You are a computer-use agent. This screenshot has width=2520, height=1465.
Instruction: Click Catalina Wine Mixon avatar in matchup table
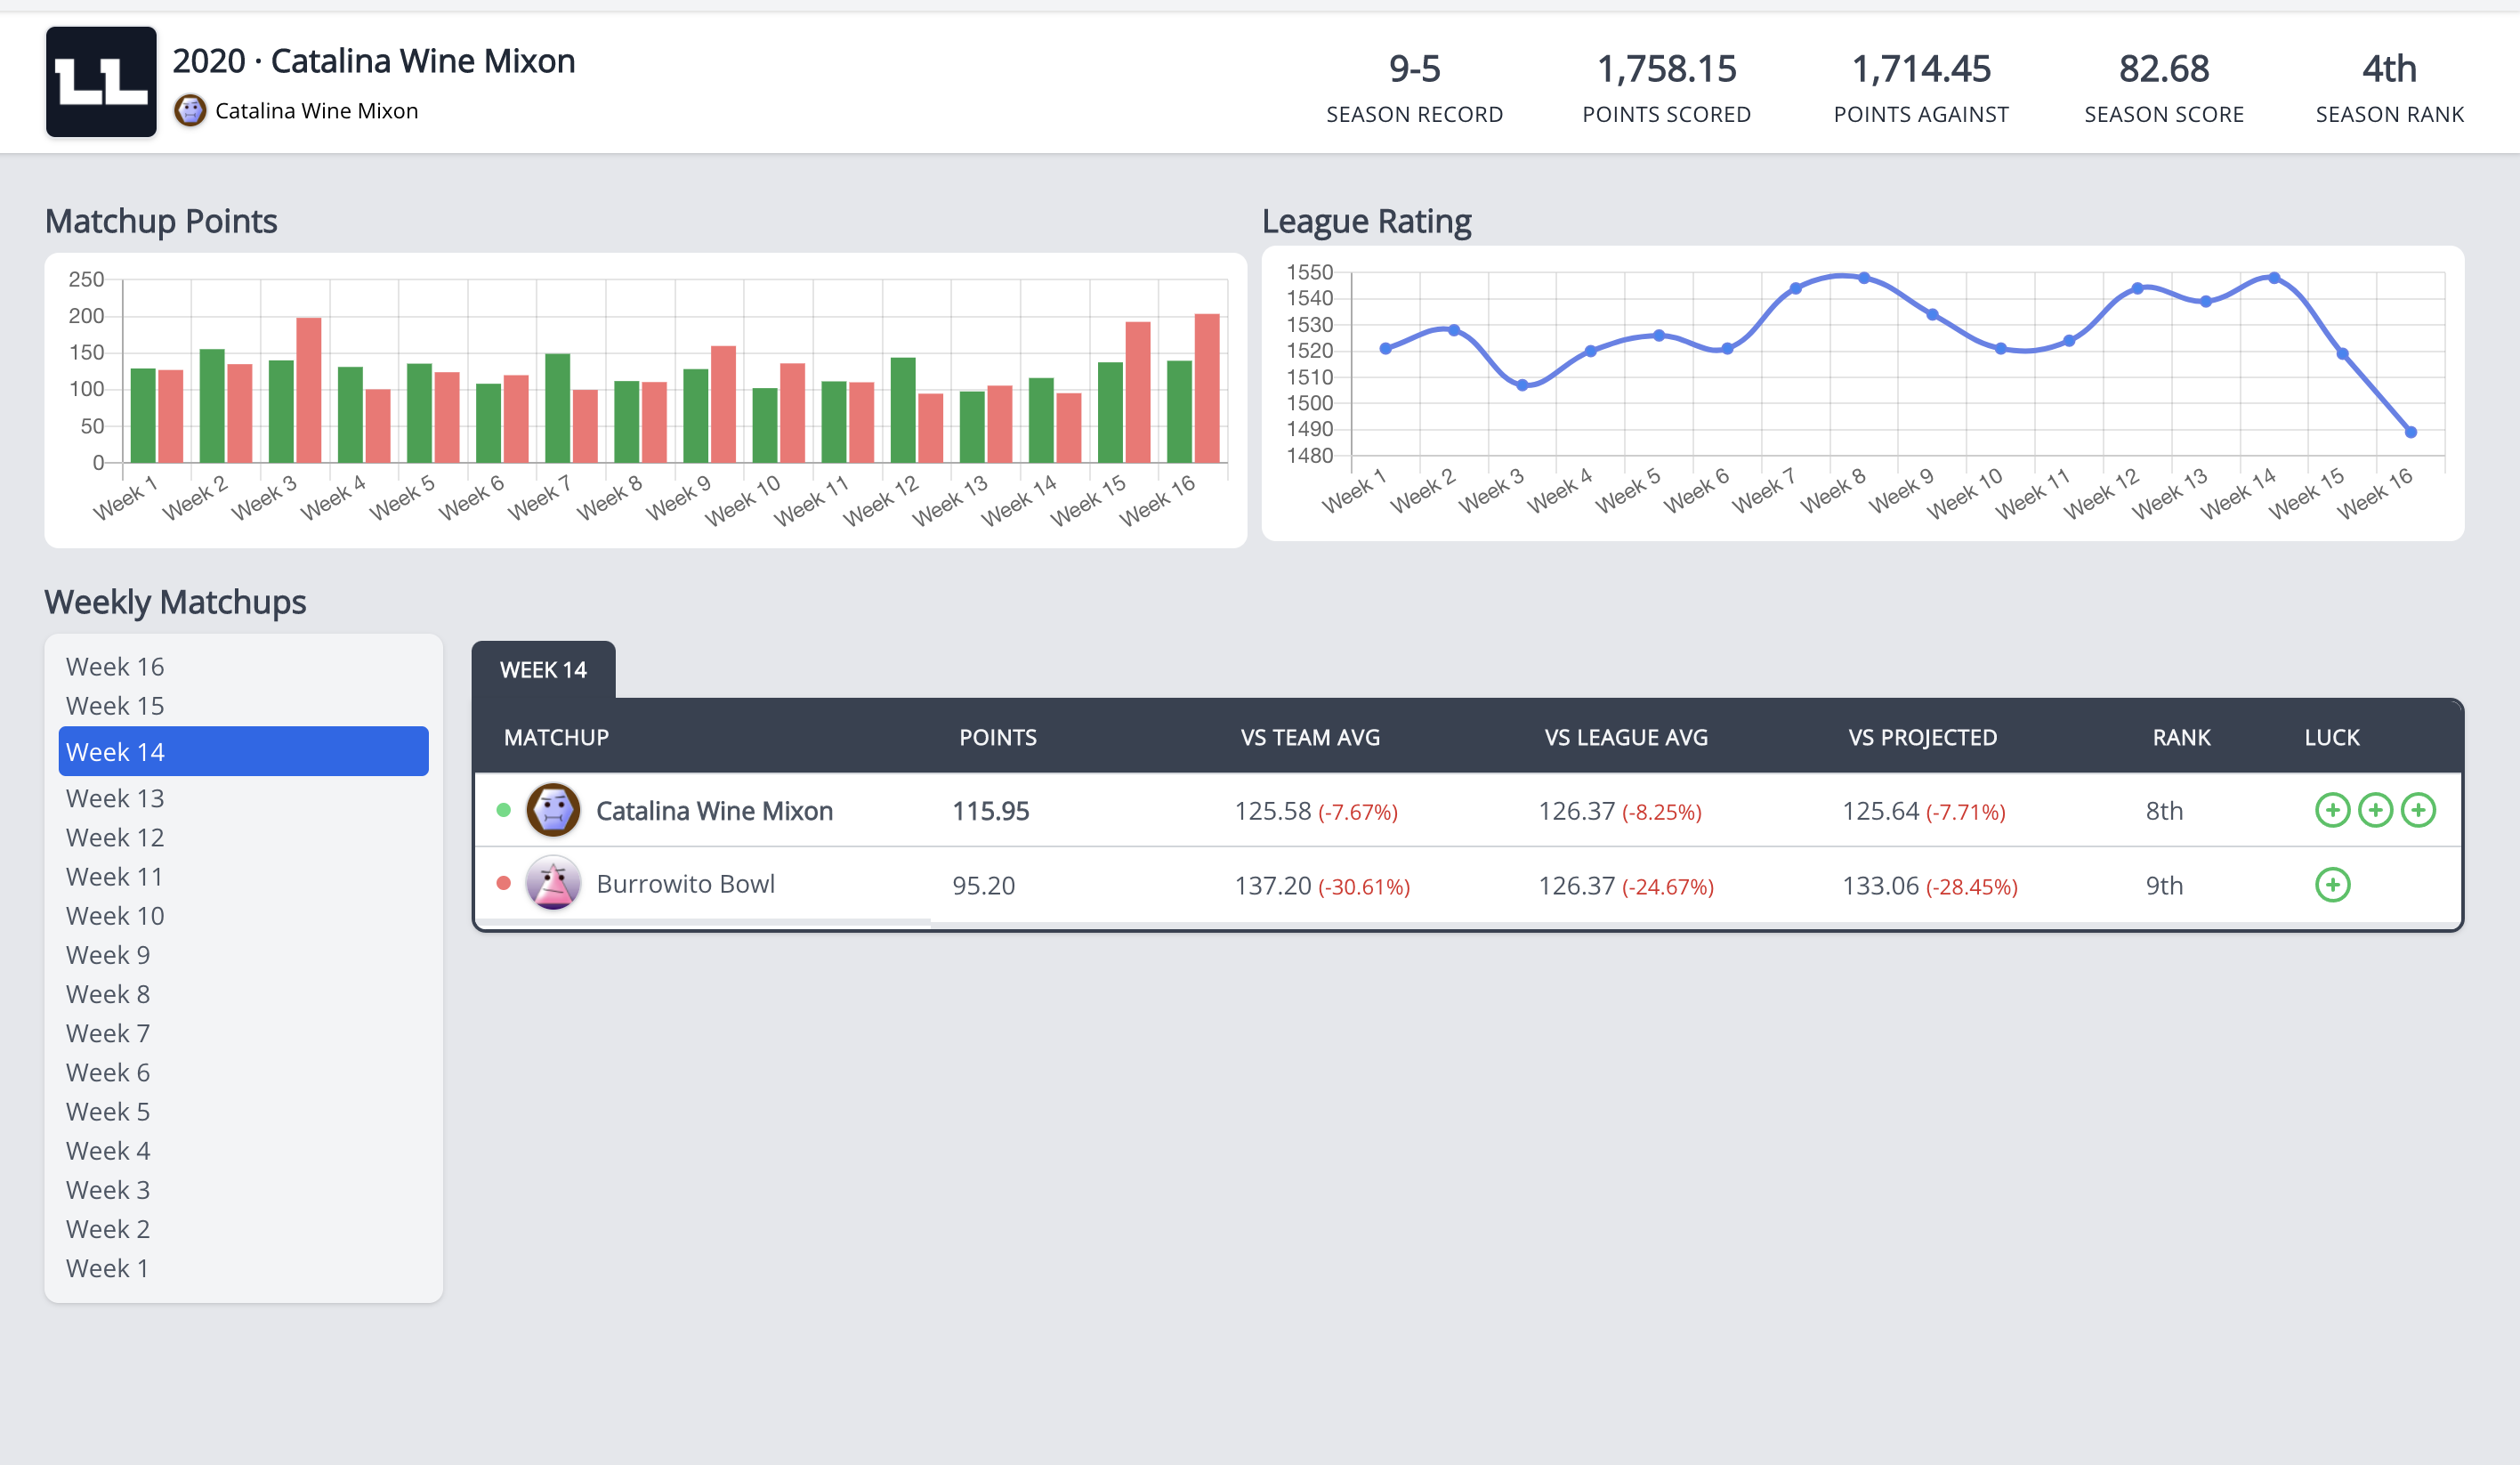553,810
